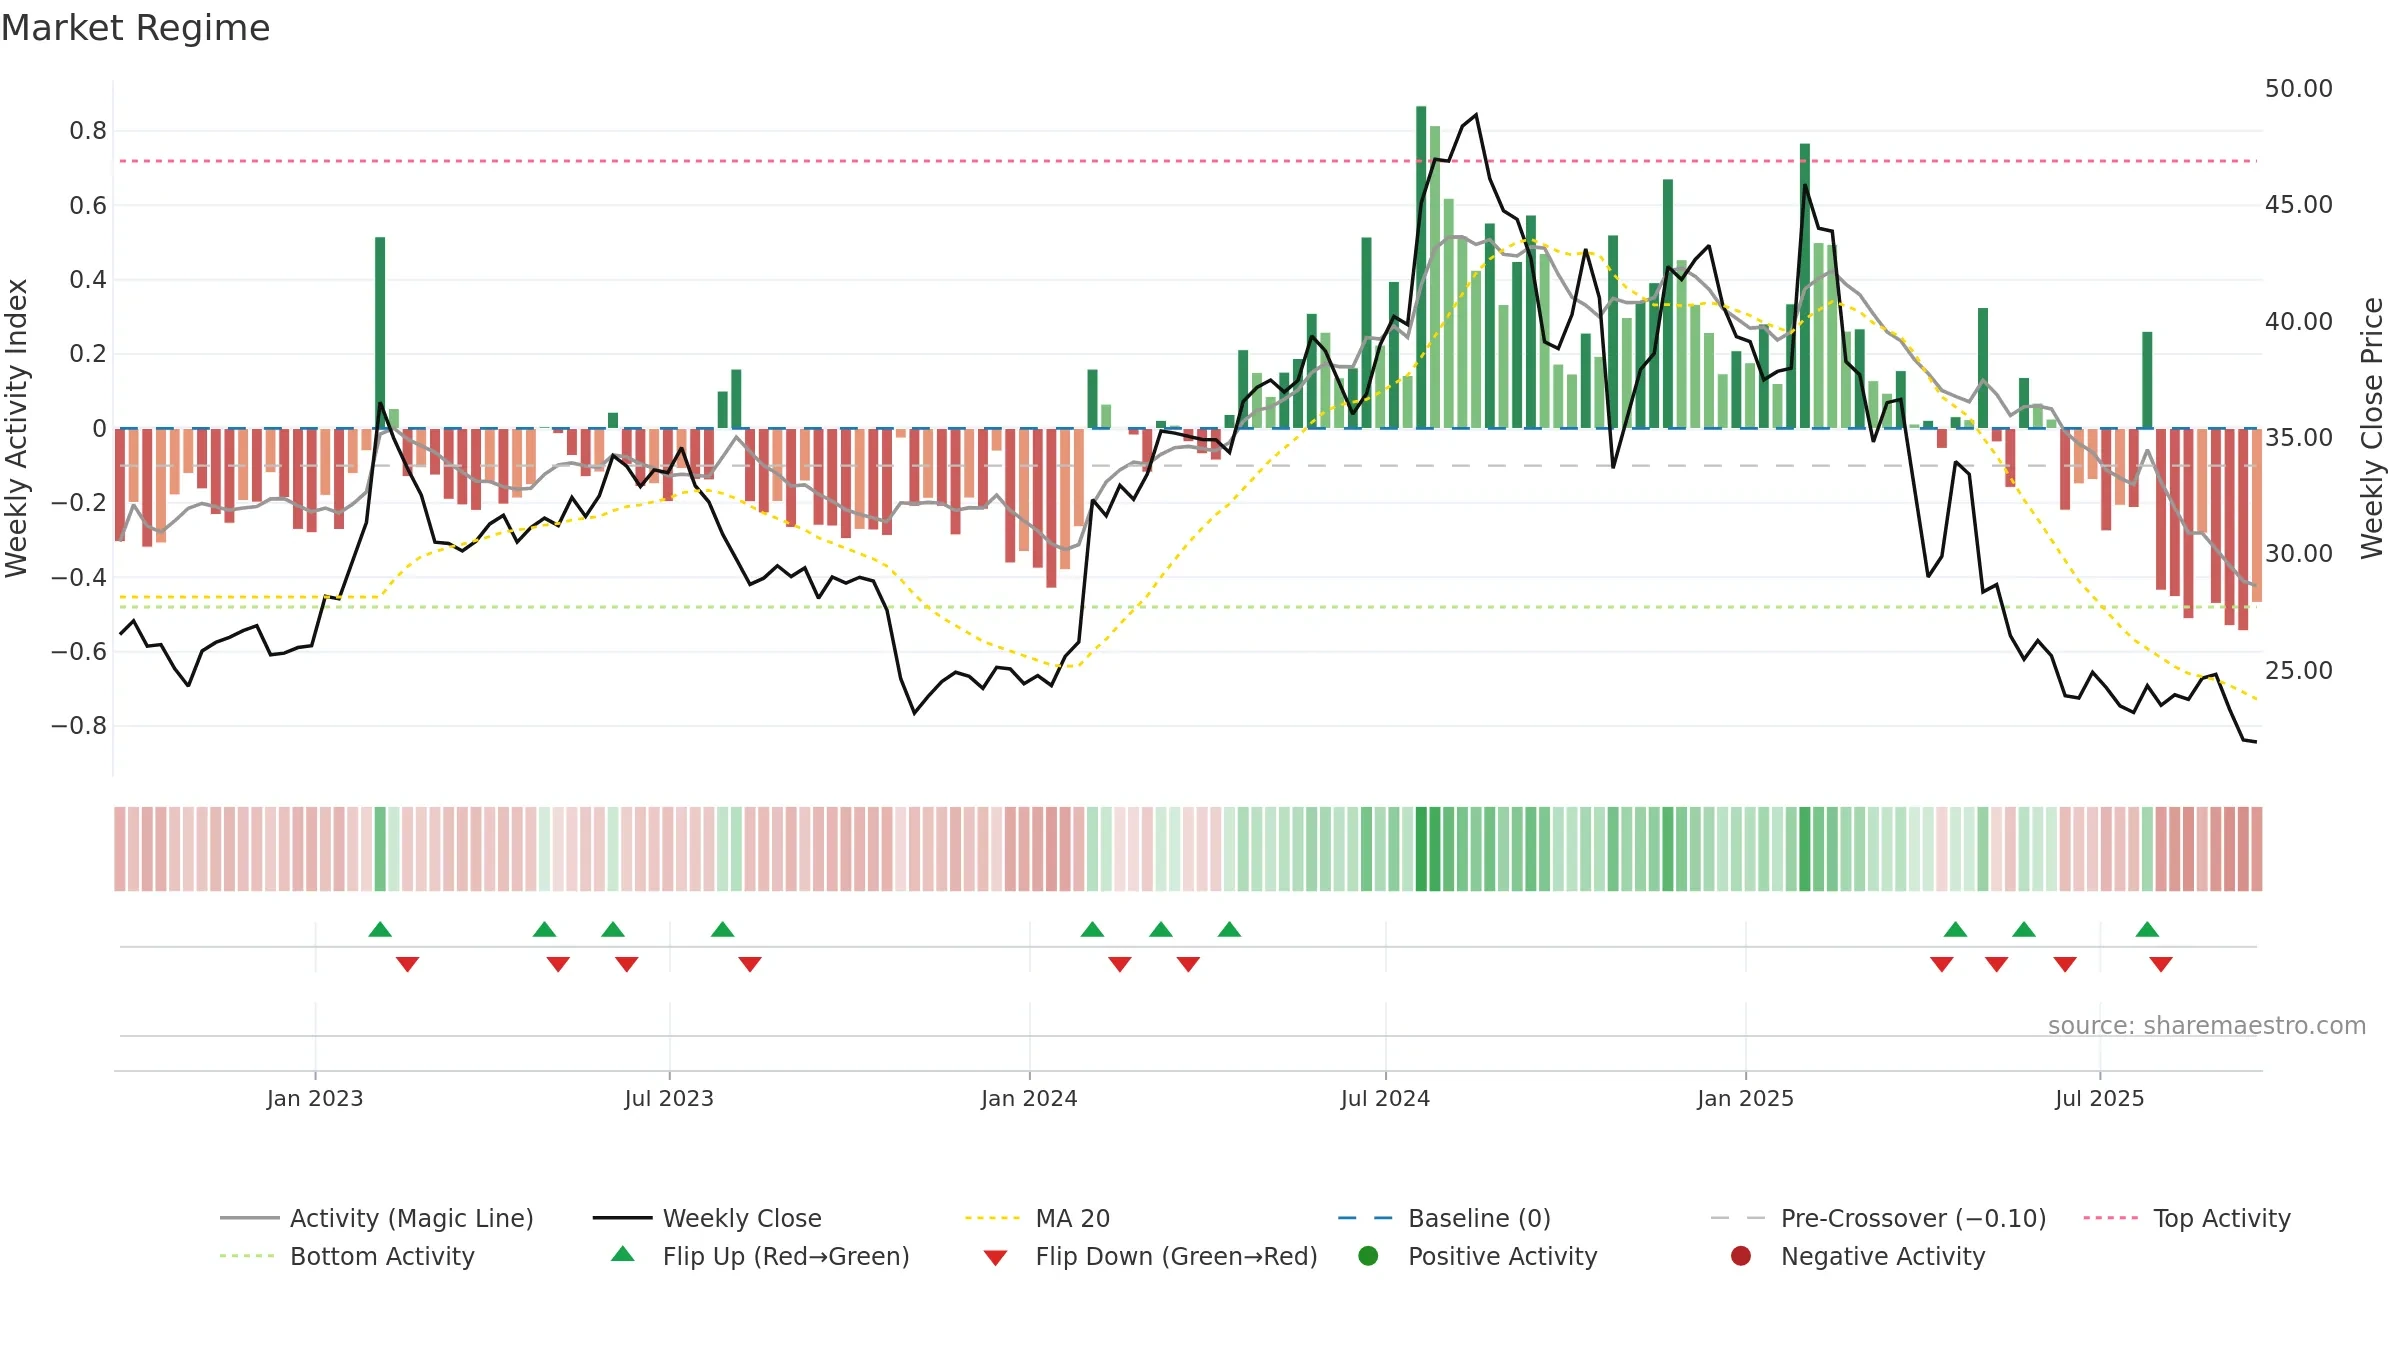Click the 25.00 price axis label
The image size is (2400, 1350).
[2298, 670]
